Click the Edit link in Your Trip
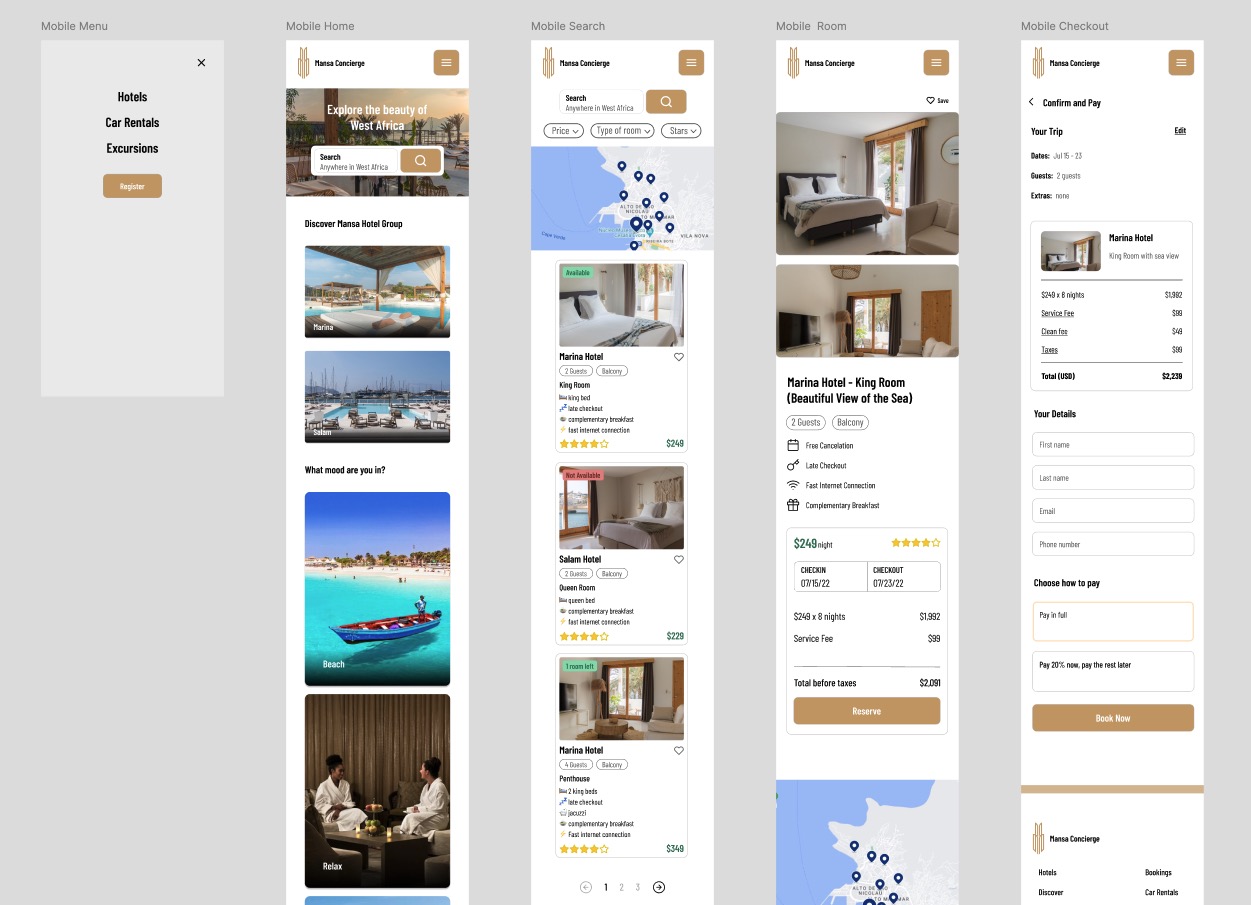The image size is (1251, 905). click(1180, 131)
